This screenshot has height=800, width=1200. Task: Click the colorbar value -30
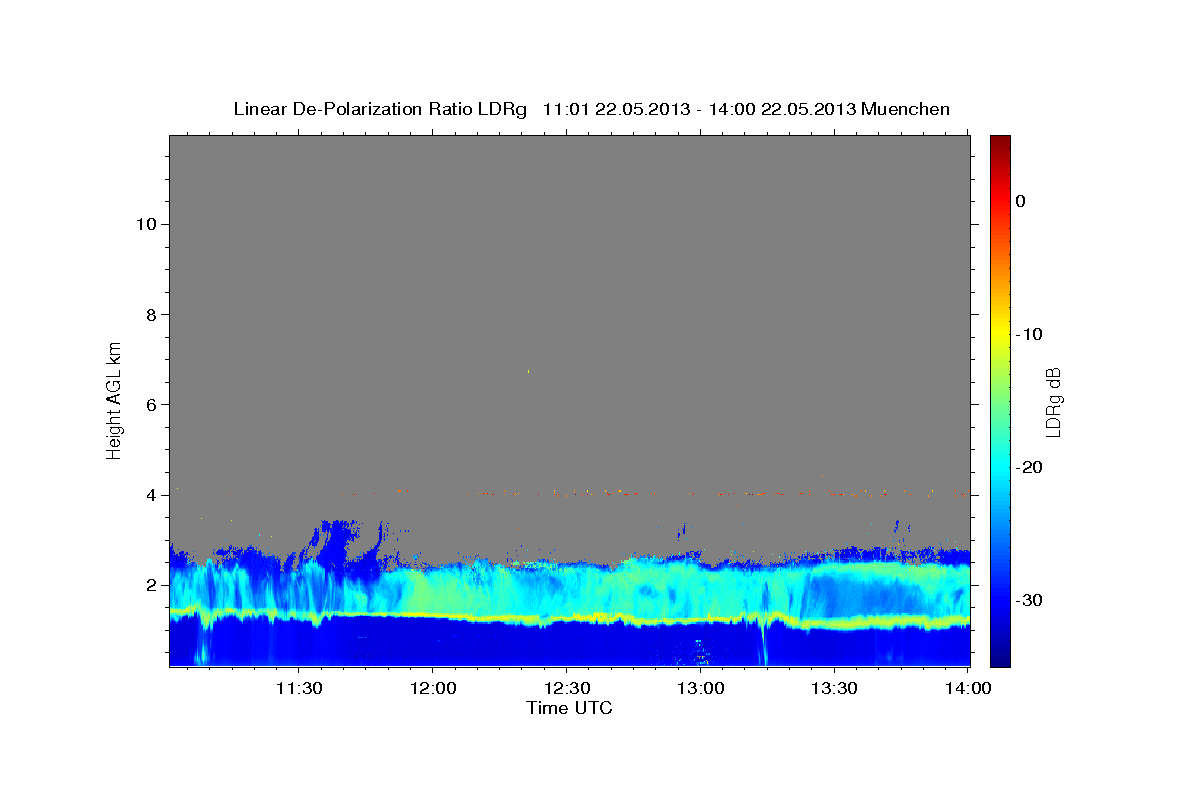pos(1030,600)
